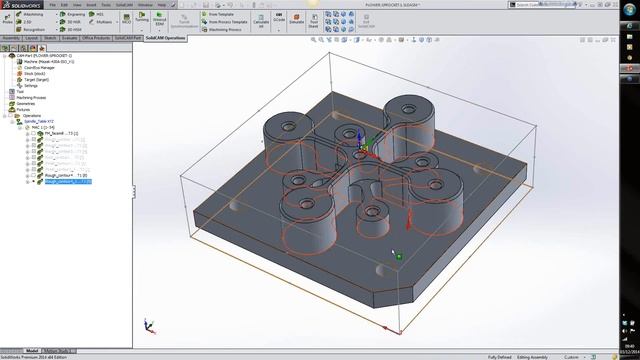This screenshot has width=640, height=360.
Task: Select the 3D HSR operation
Action: 70,22
